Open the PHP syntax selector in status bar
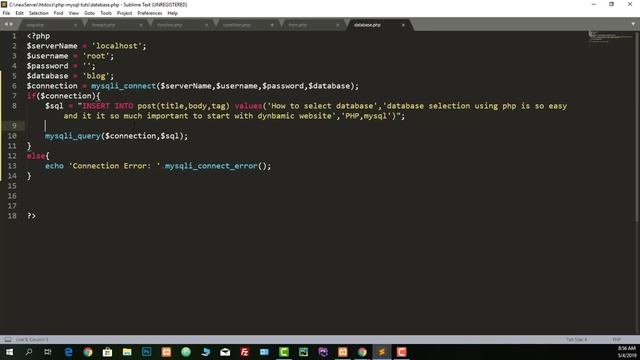Screen dimensions: 640x360 point(616,340)
